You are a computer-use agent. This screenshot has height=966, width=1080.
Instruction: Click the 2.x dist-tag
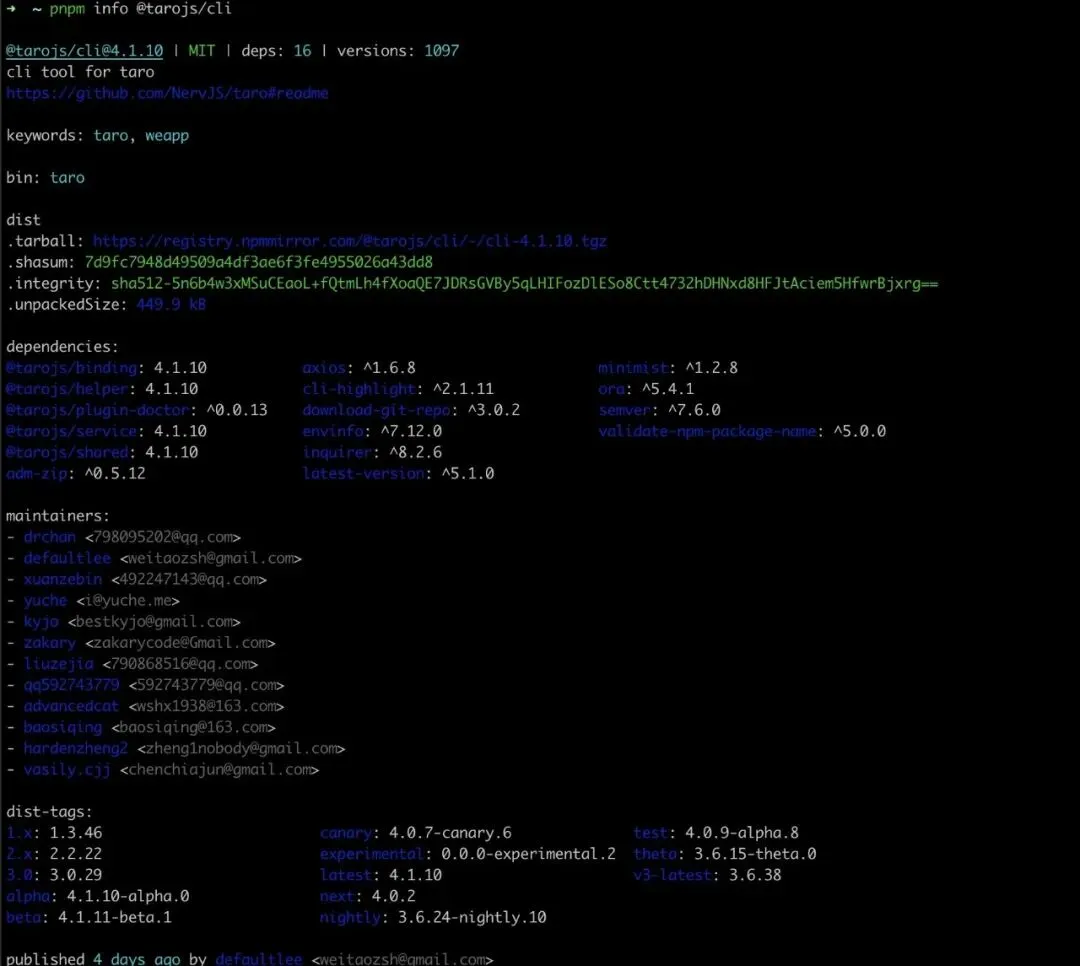pyautogui.click(x=19, y=854)
